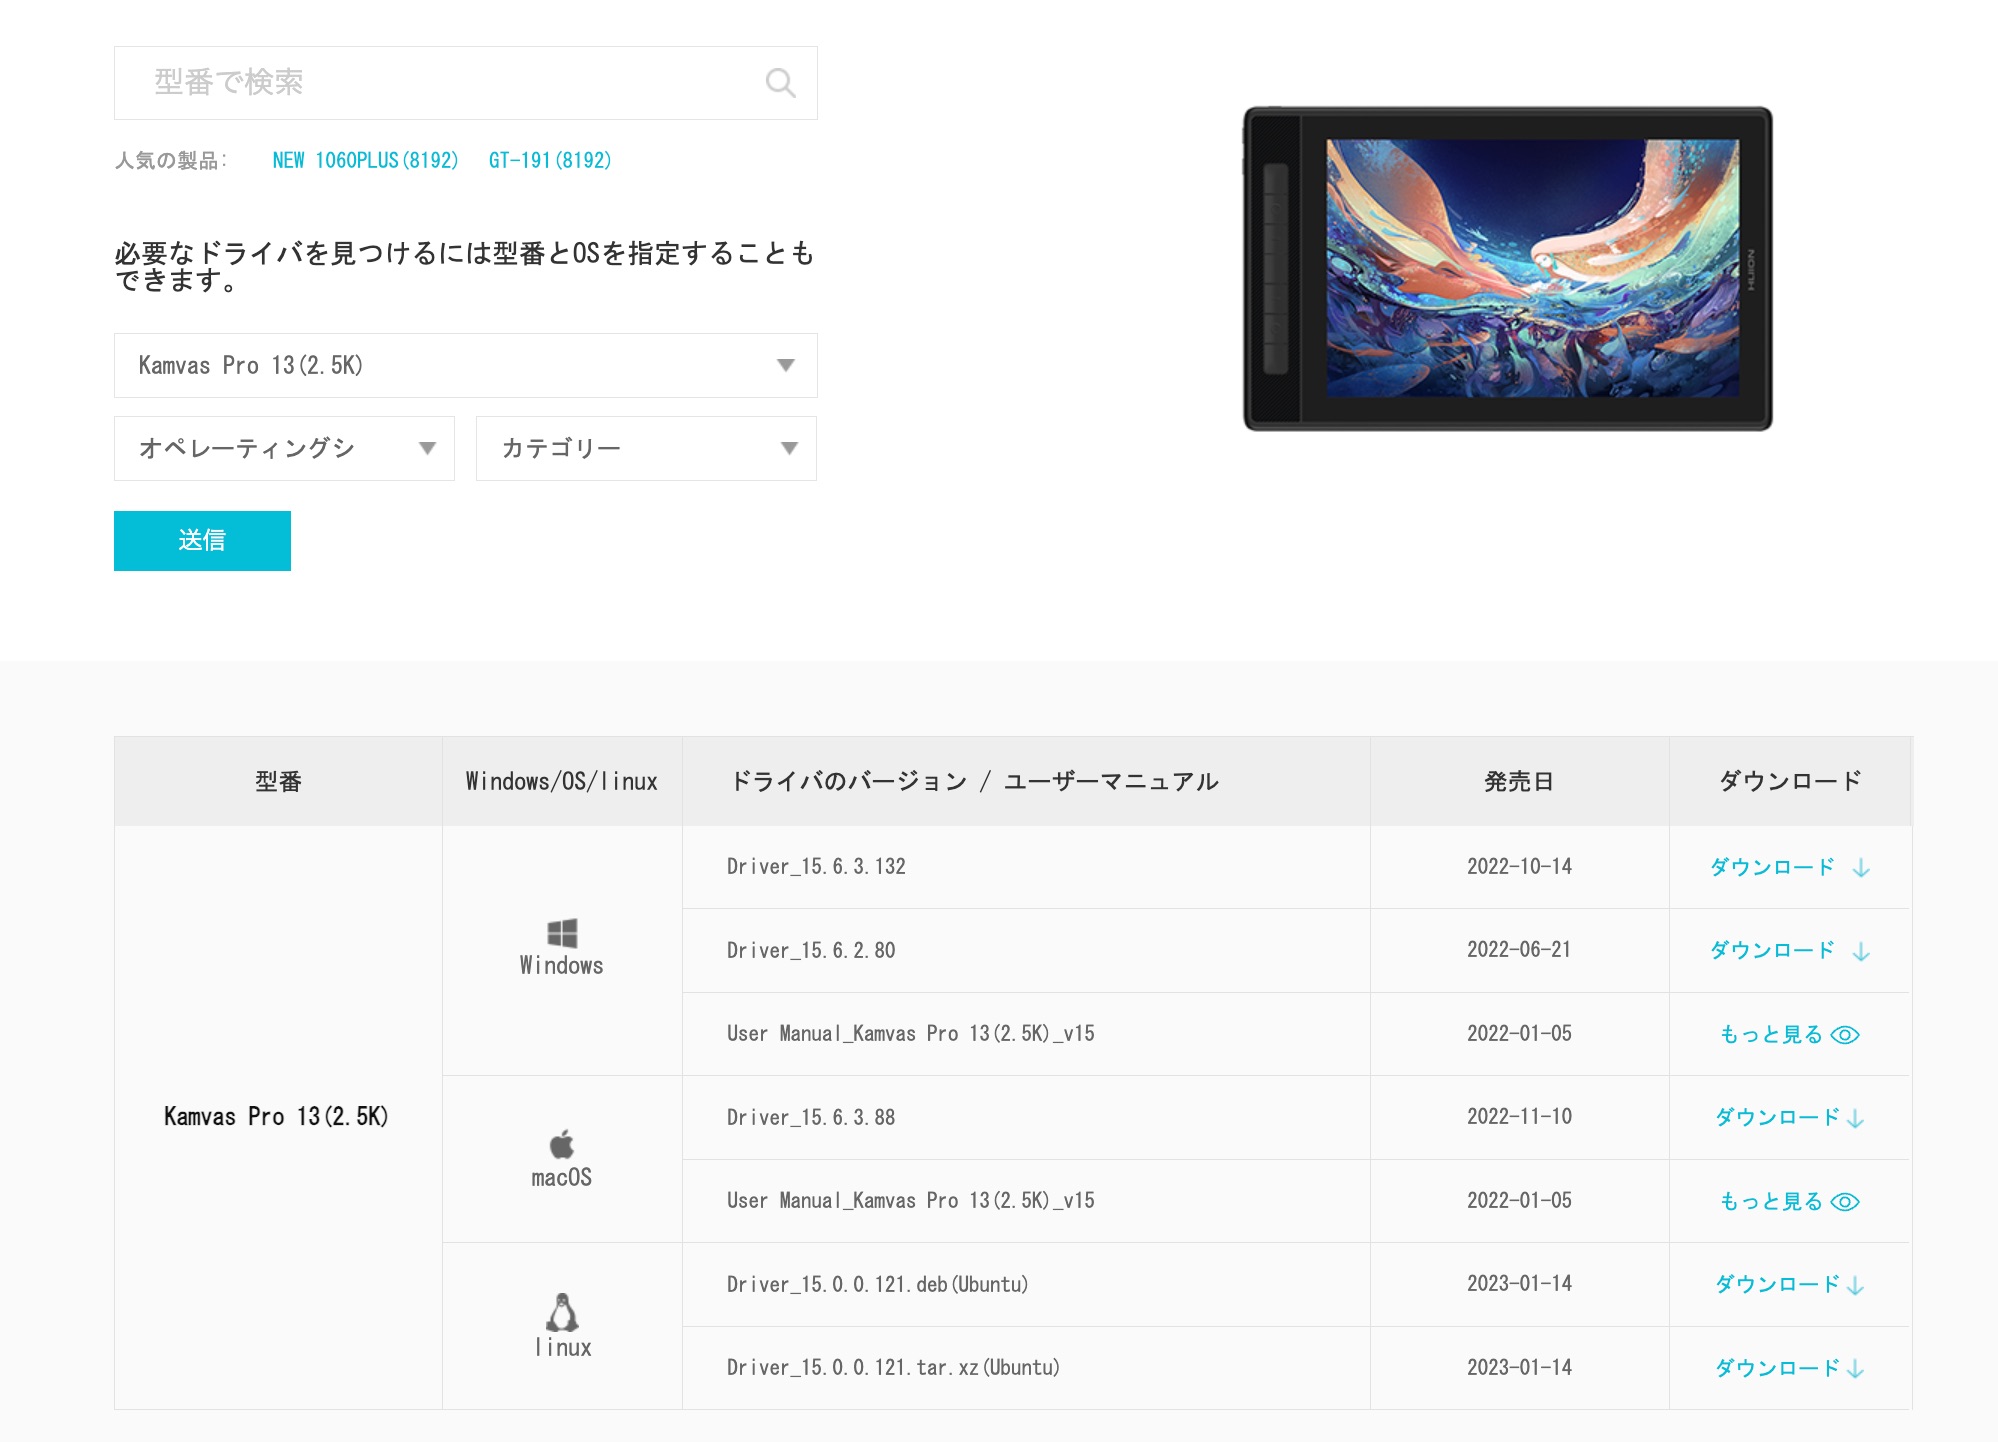
Task: Select macOS row User Manual_Kamvas Pro 13(2.5K)_v15 text
Action: coord(911,1201)
